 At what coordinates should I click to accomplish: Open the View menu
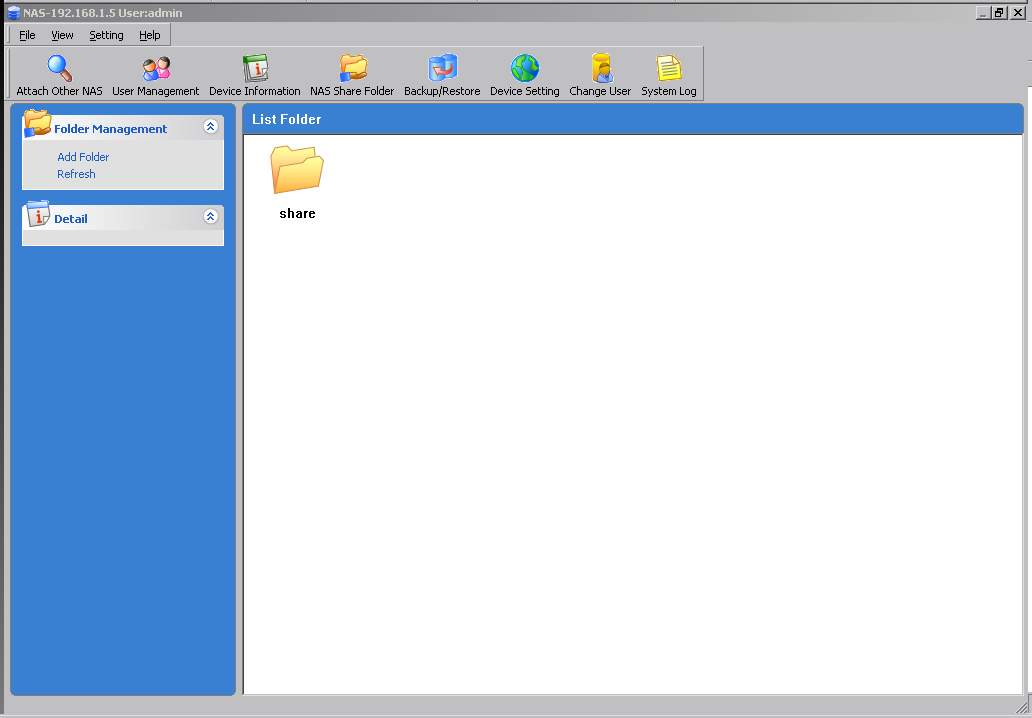(x=63, y=36)
